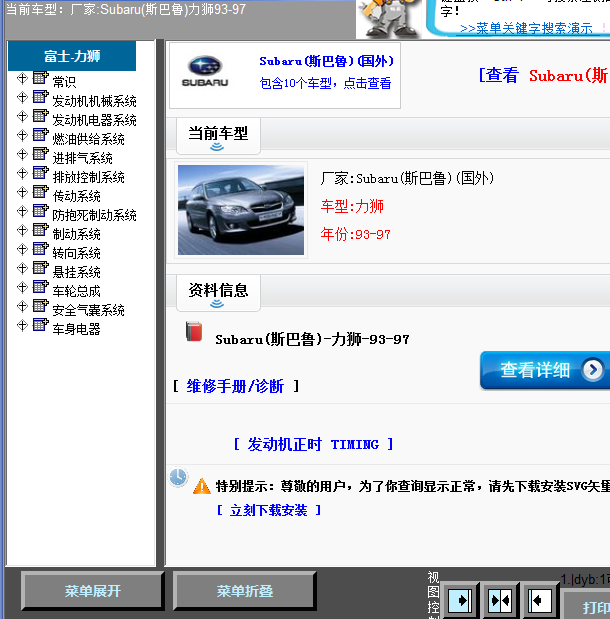
Task: Click the table icon beside 制动系统
Action: pos(40,229)
